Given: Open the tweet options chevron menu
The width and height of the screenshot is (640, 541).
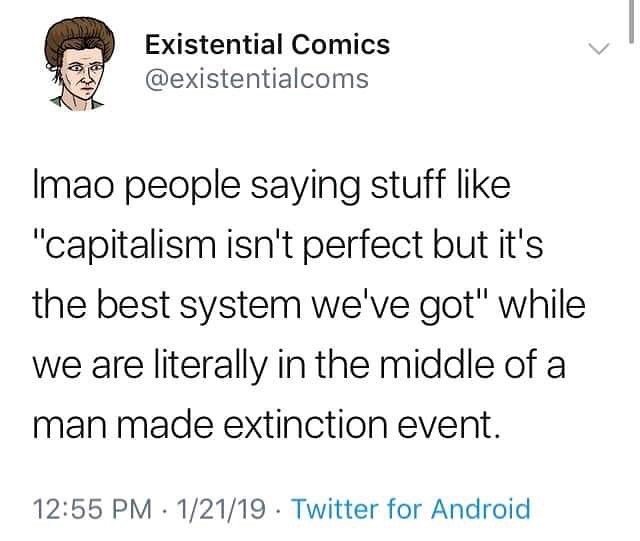Looking at the screenshot, I should coord(597,48).
